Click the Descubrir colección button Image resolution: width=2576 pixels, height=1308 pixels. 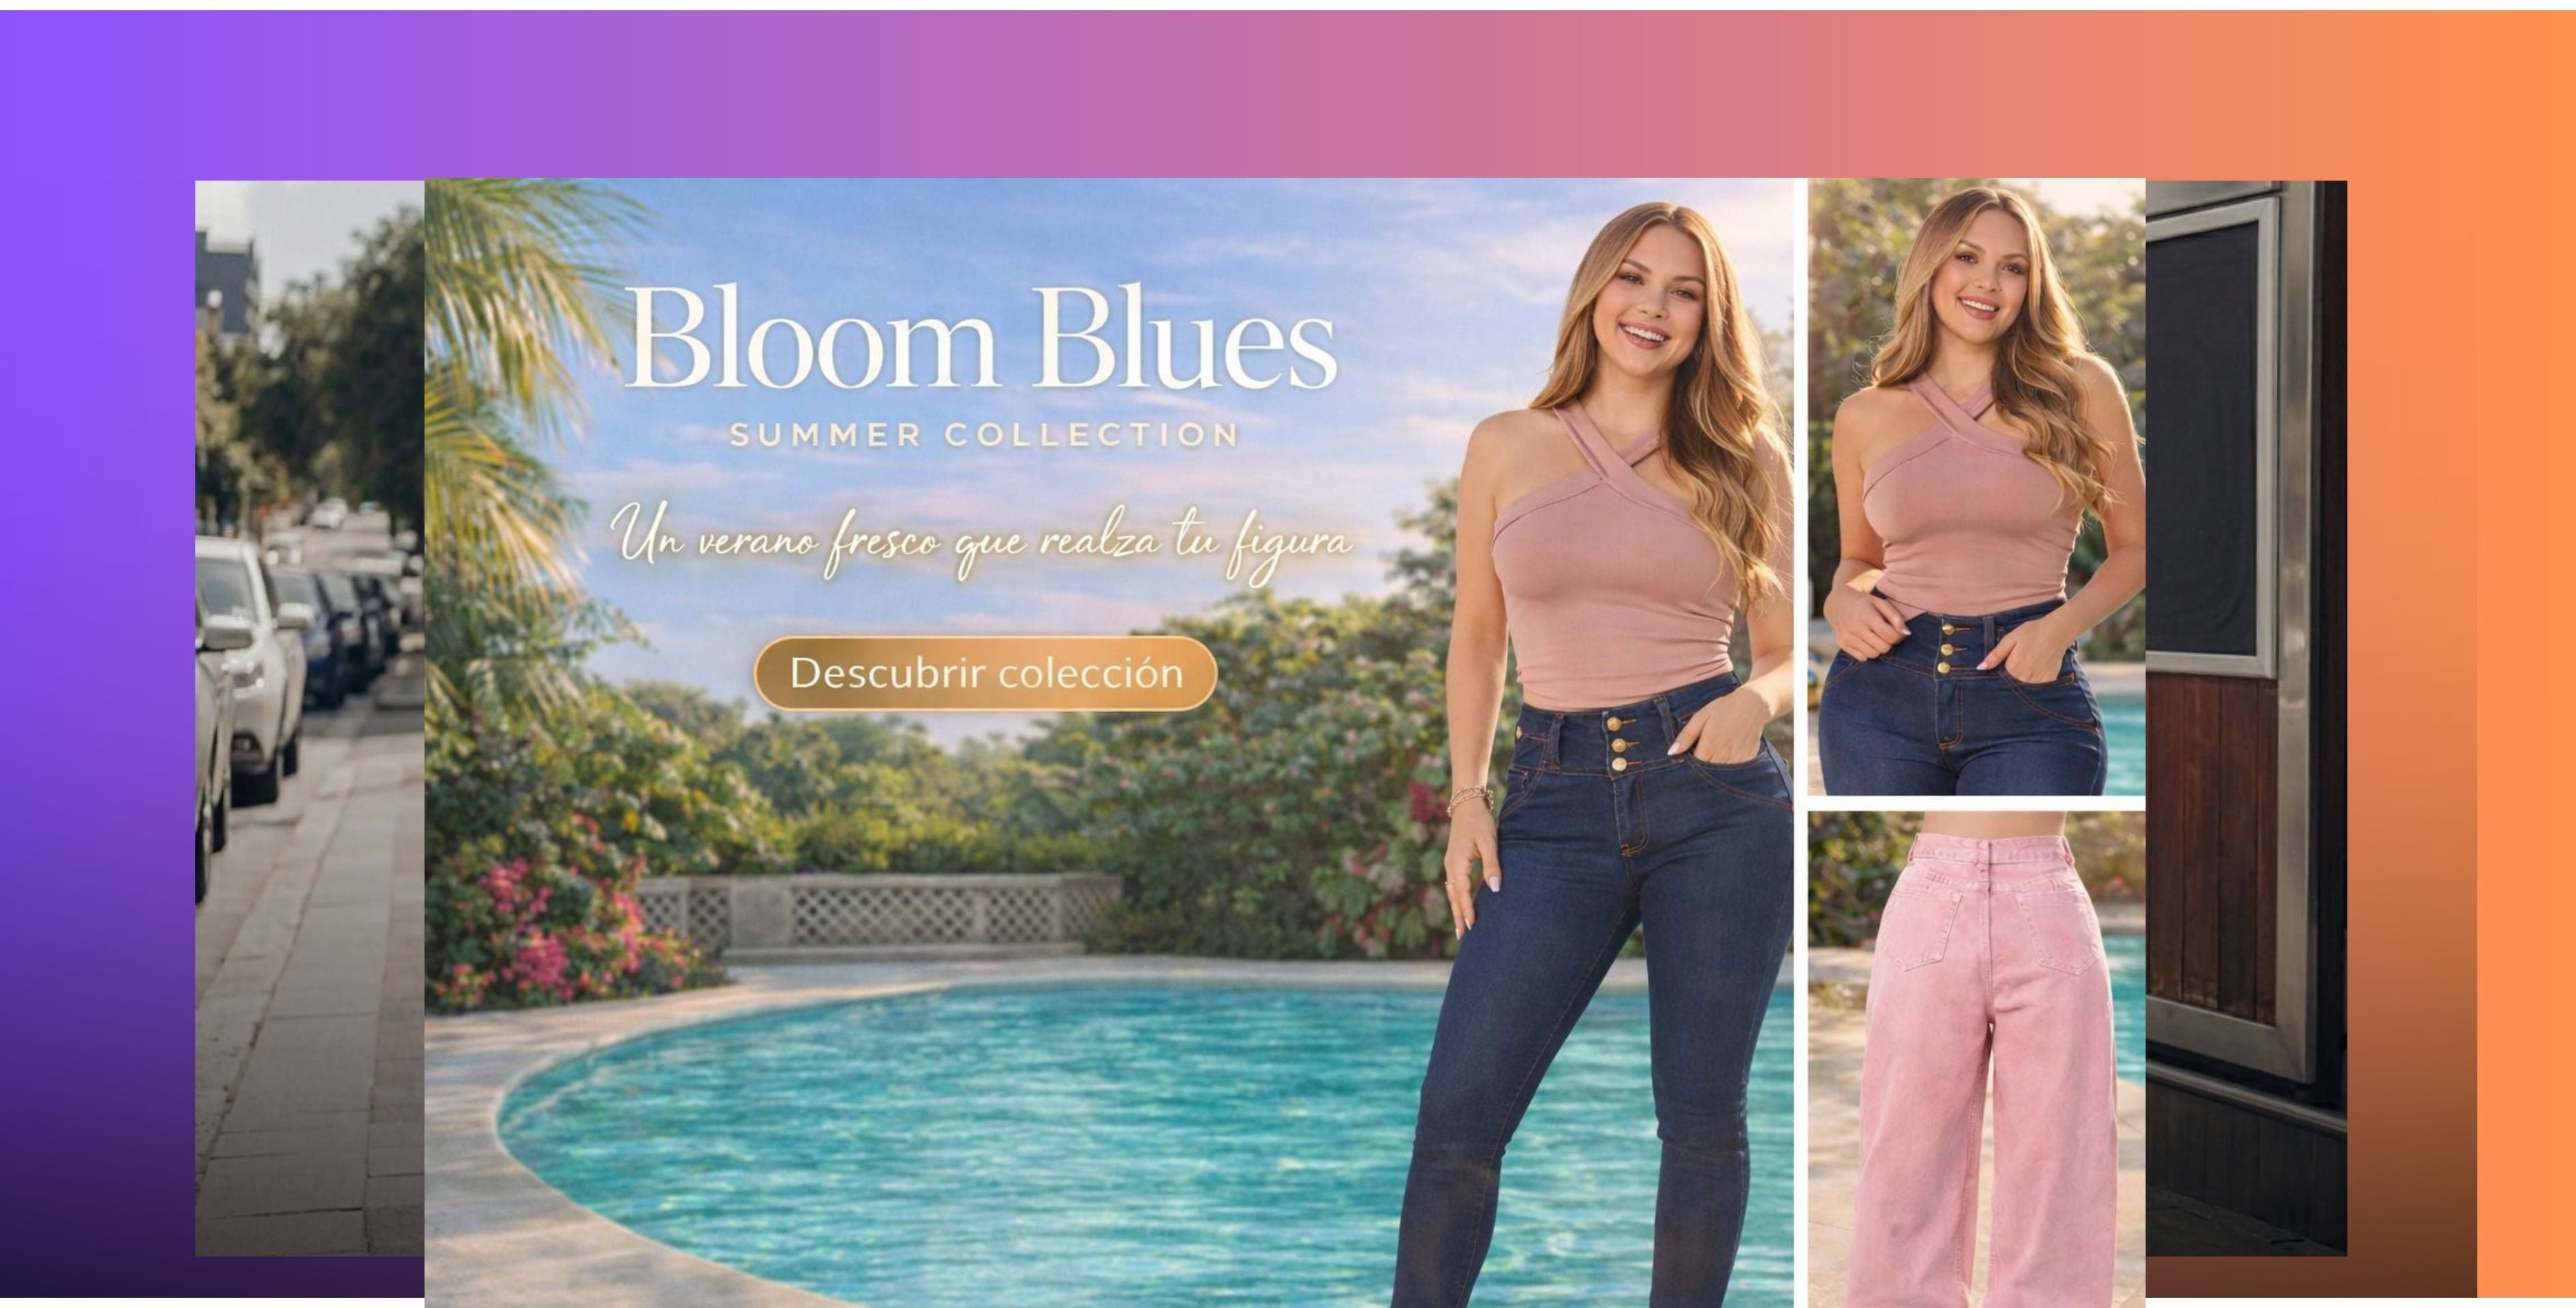coord(985,673)
